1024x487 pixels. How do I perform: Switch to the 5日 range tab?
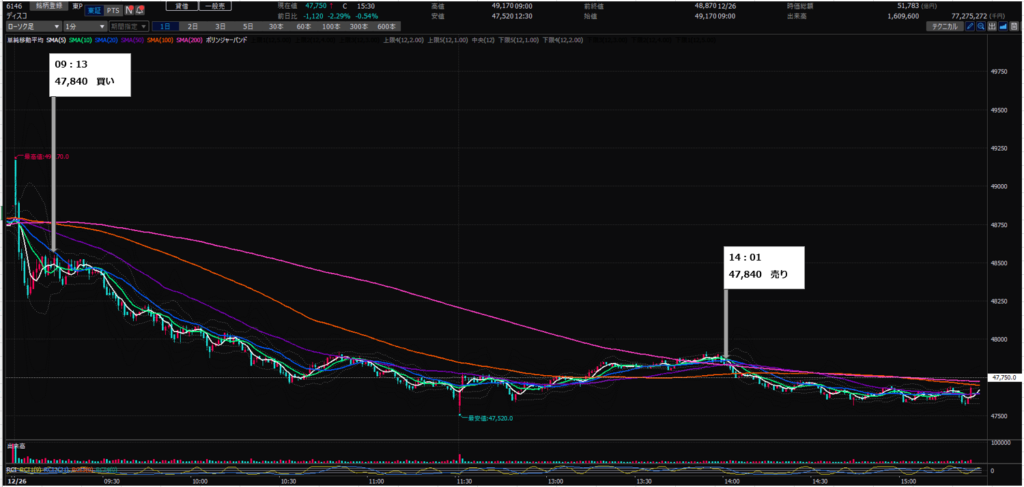(247, 26)
